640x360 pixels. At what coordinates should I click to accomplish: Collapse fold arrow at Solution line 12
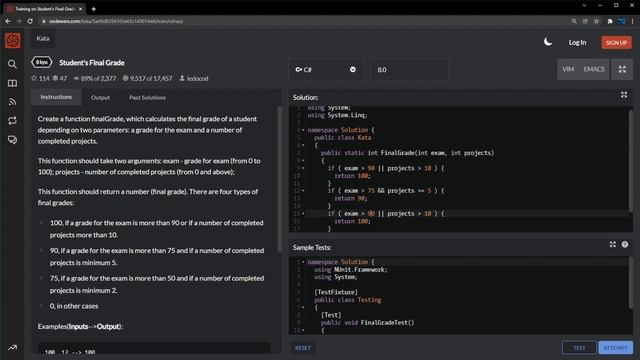point(303,191)
